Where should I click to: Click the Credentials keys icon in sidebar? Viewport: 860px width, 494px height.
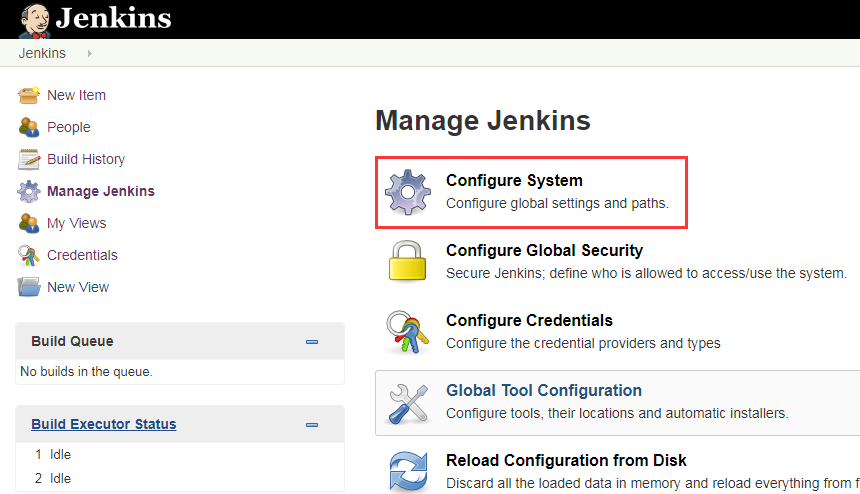coord(29,255)
